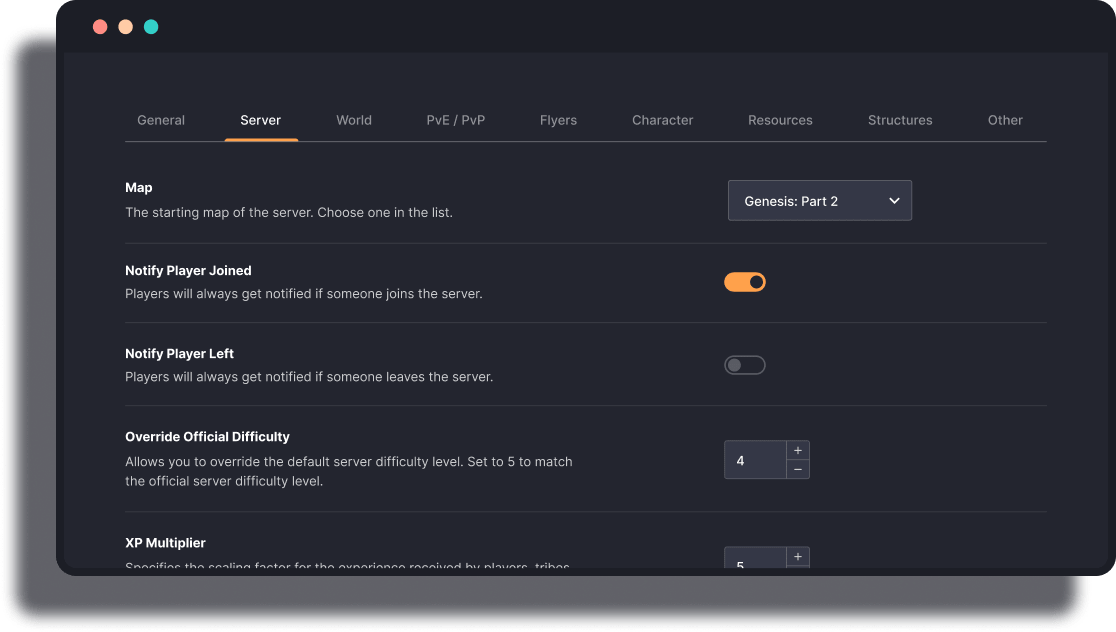Click the Genesis: Part 2 dropdown chevron
The width and height of the screenshot is (1116, 632).
pos(894,200)
